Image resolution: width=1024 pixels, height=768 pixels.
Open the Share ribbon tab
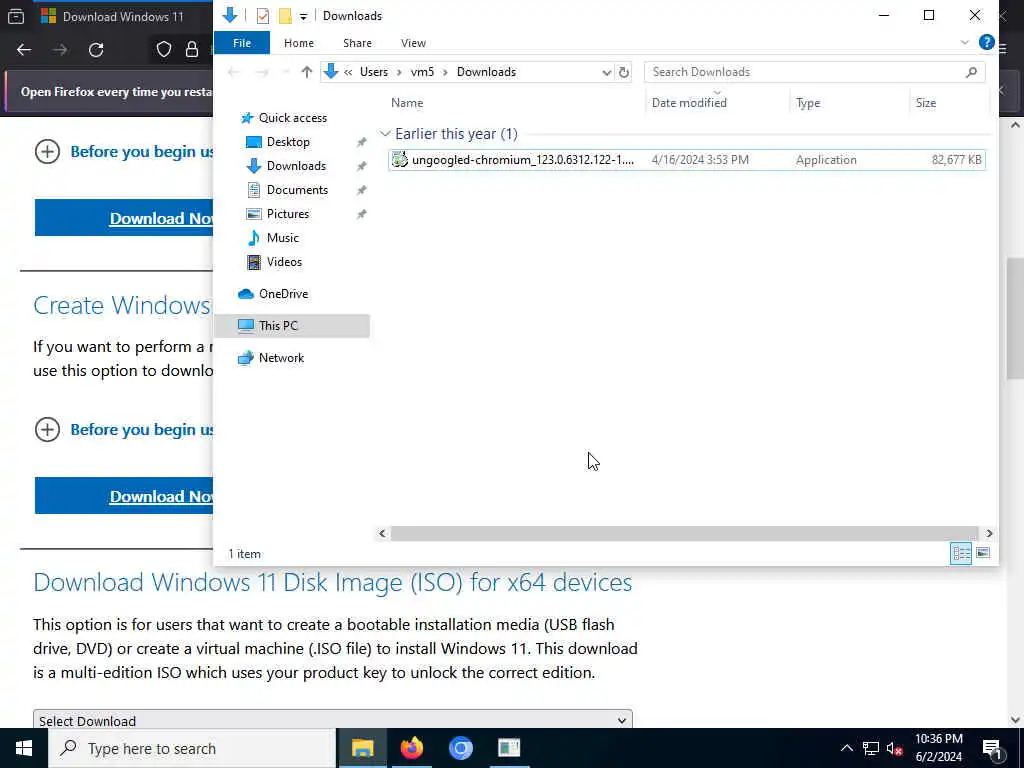(357, 43)
